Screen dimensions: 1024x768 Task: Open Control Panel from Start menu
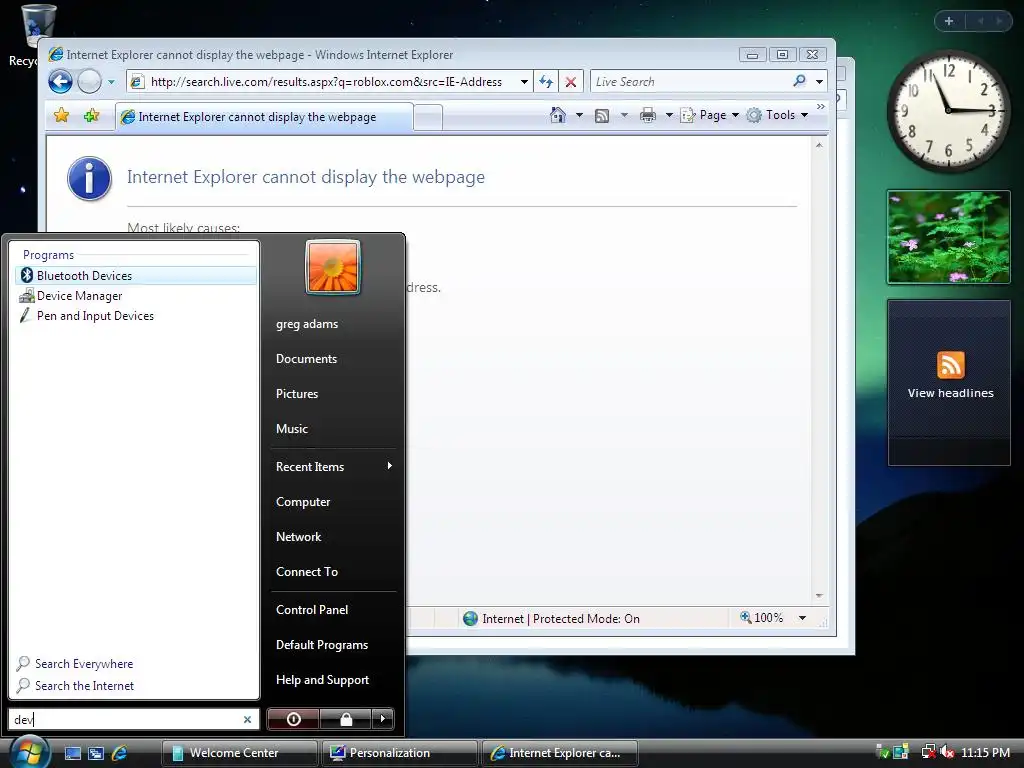(312, 610)
